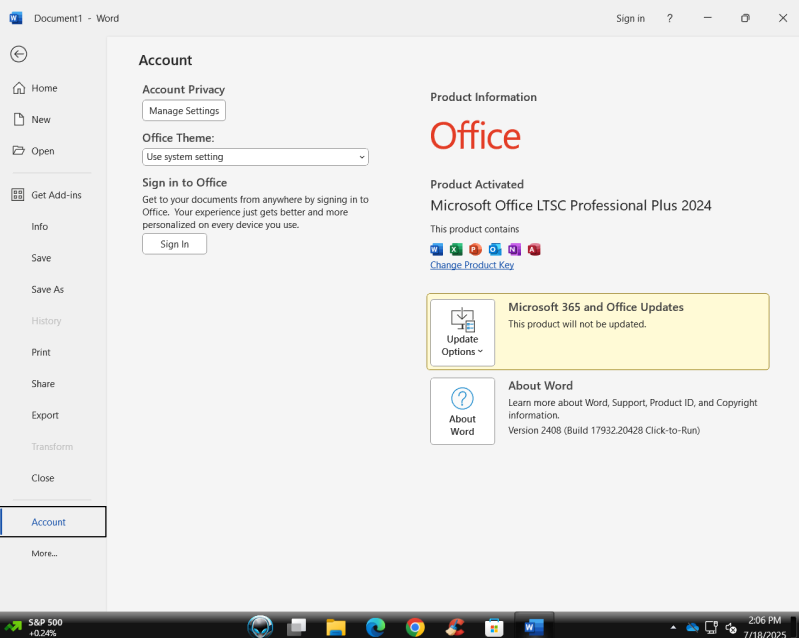This screenshot has height=638, width=799.
Task: Click the New blank page icon
Action: (19, 120)
